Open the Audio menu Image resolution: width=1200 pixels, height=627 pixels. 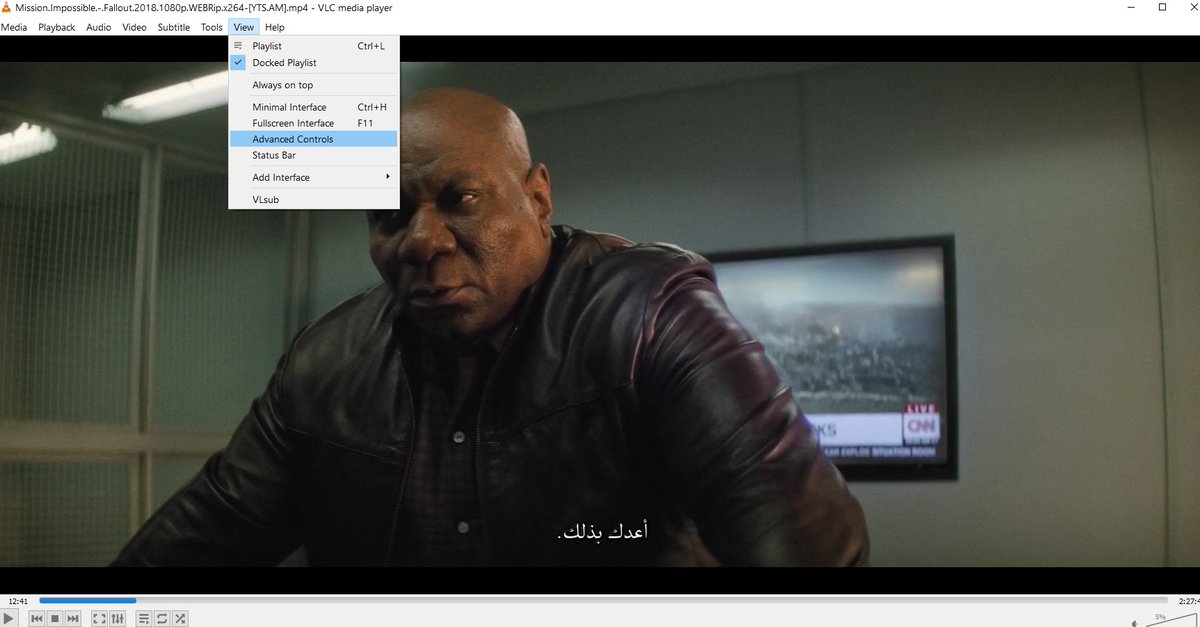pos(99,27)
